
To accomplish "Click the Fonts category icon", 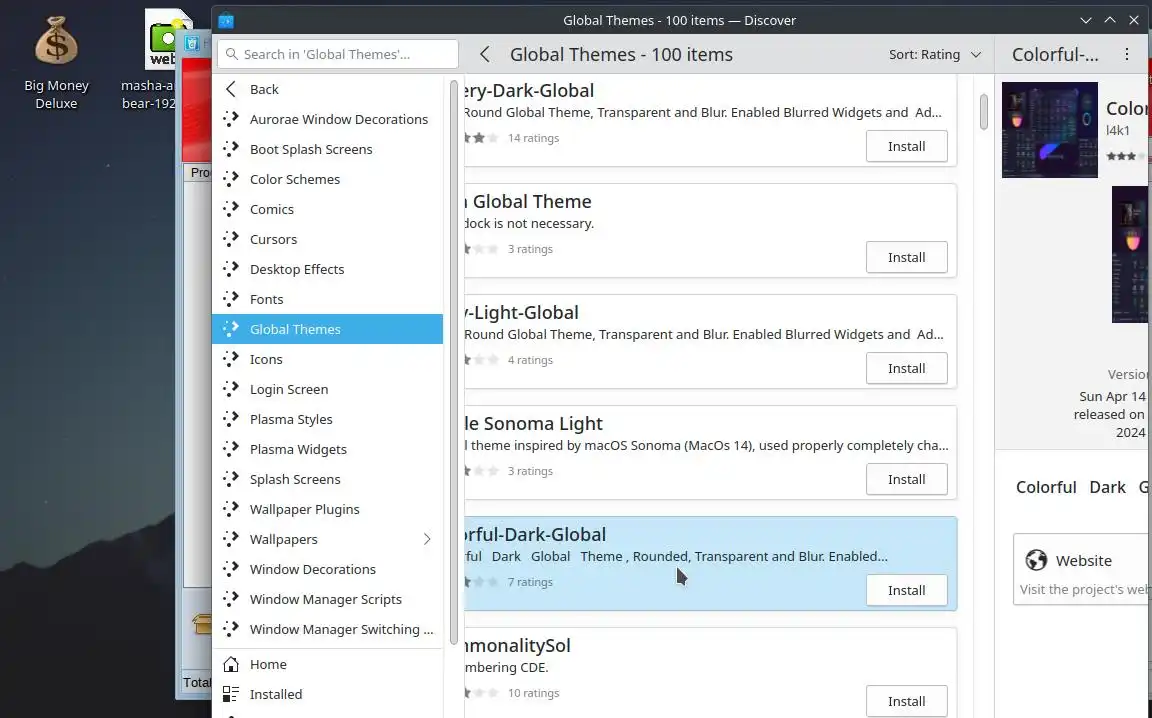I will 231,299.
